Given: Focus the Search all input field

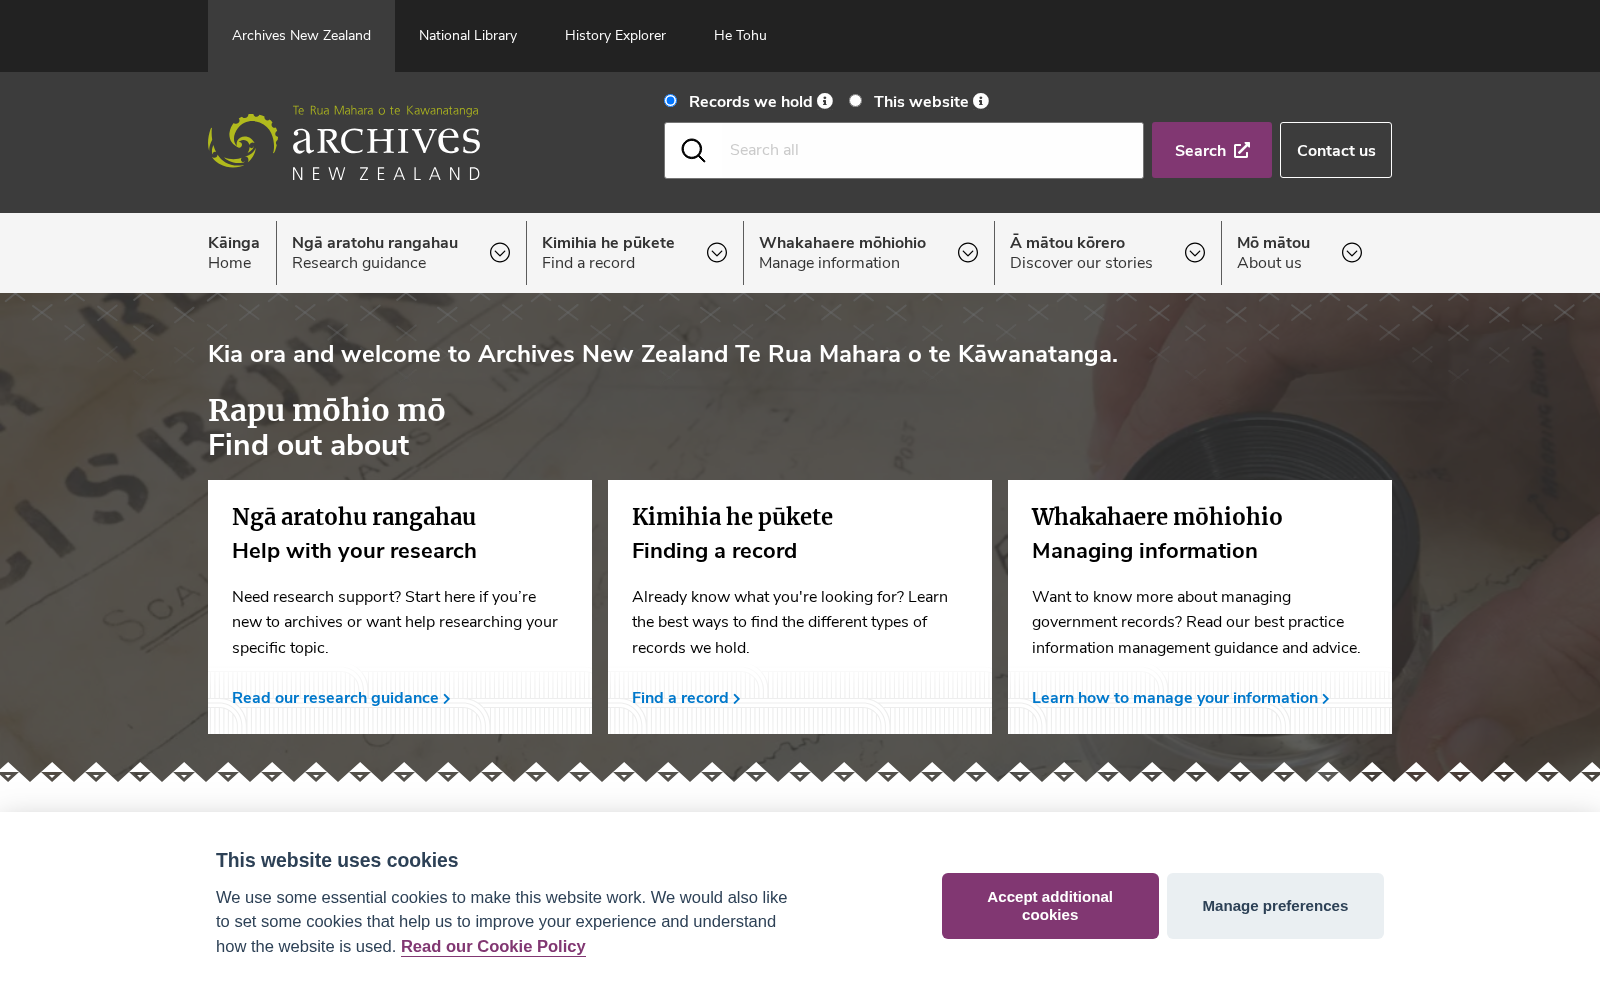Looking at the screenshot, I should click(x=904, y=150).
